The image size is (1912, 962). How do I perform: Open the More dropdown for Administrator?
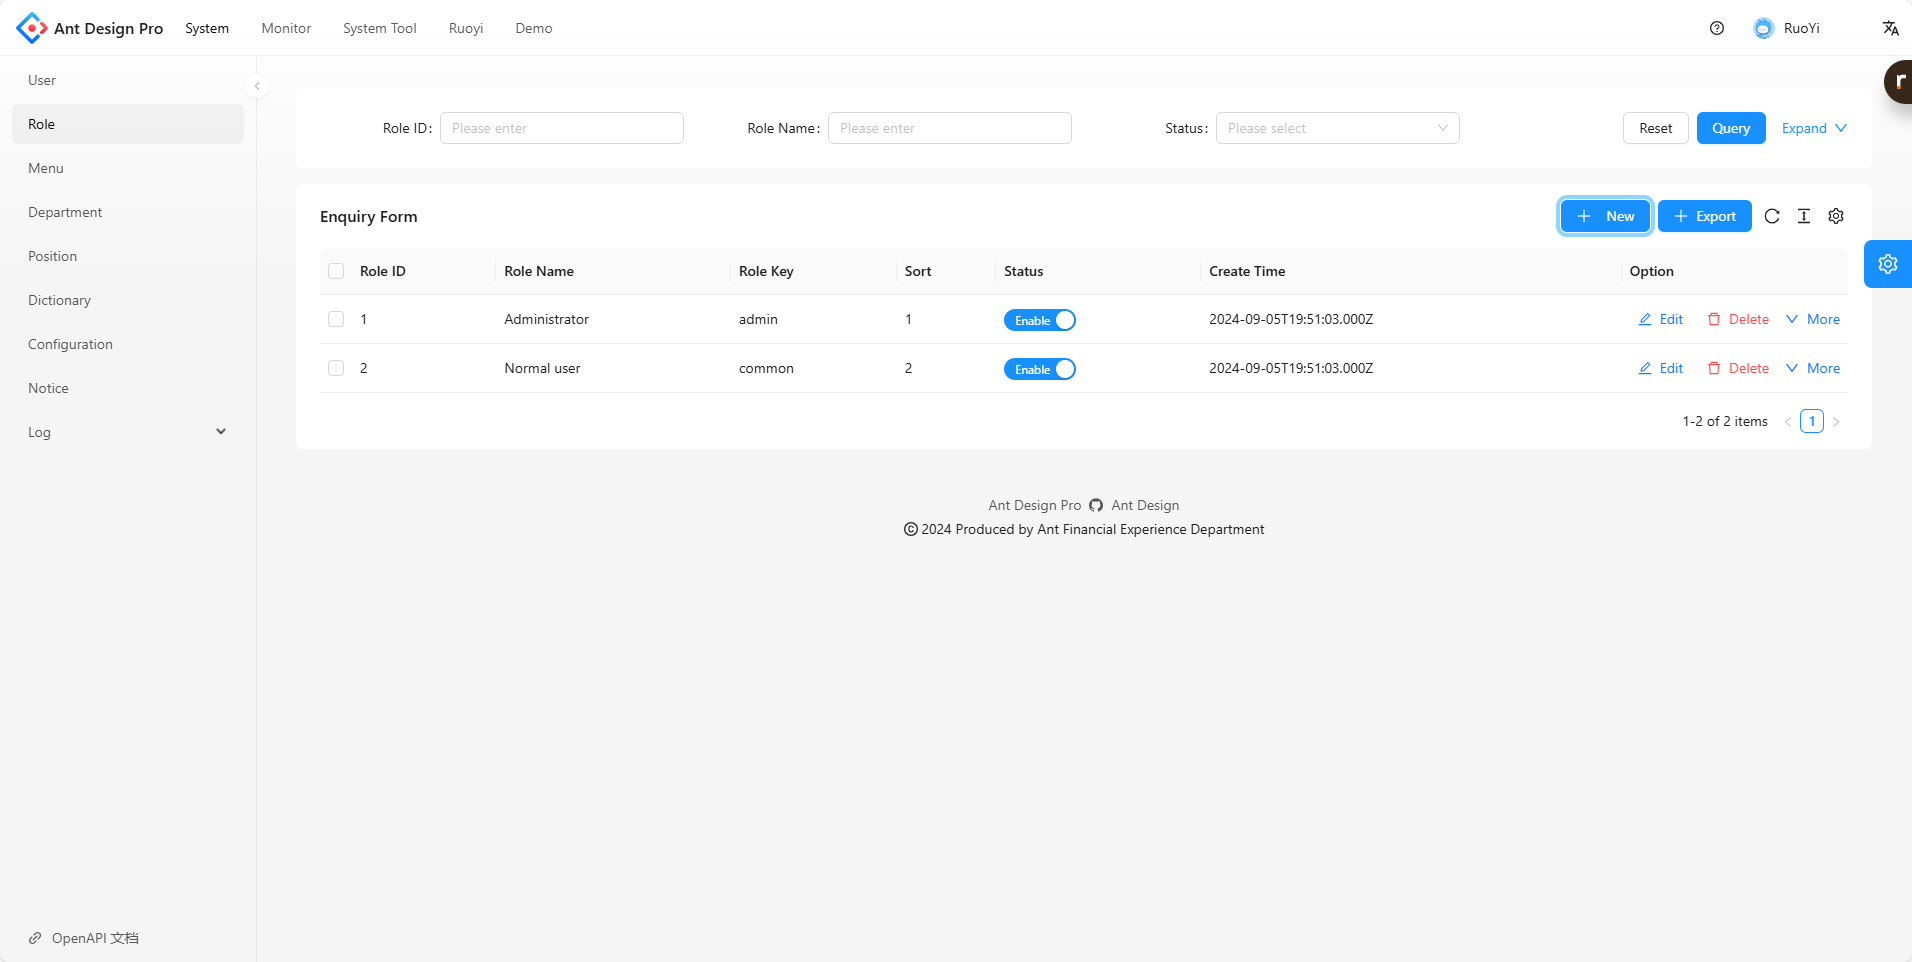point(1813,319)
